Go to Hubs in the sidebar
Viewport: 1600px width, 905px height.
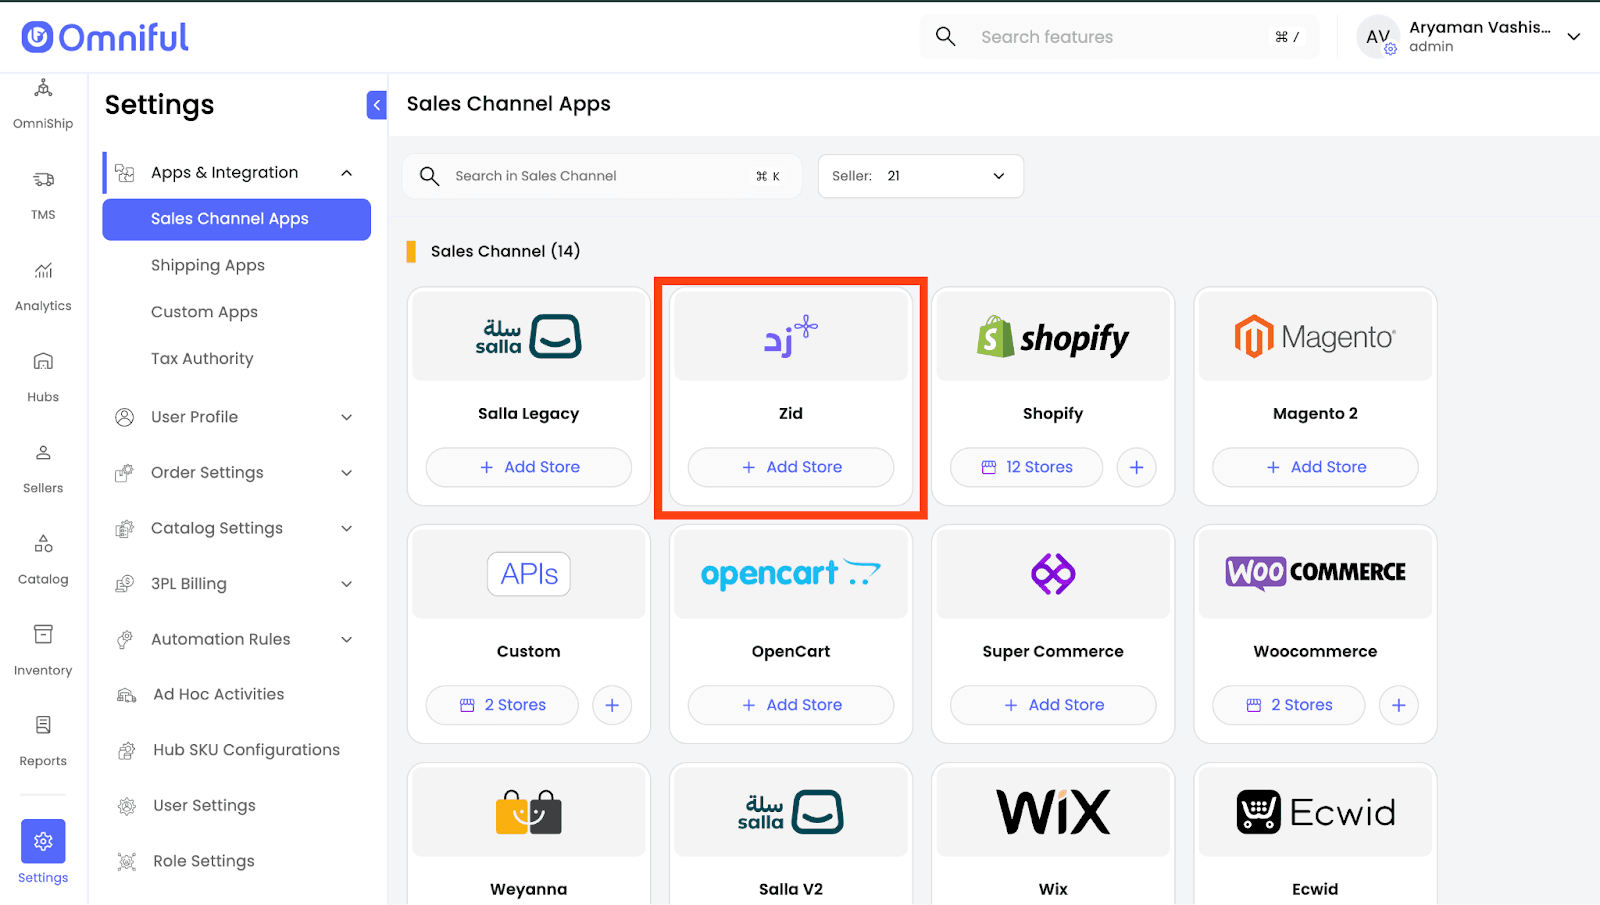(43, 363)
